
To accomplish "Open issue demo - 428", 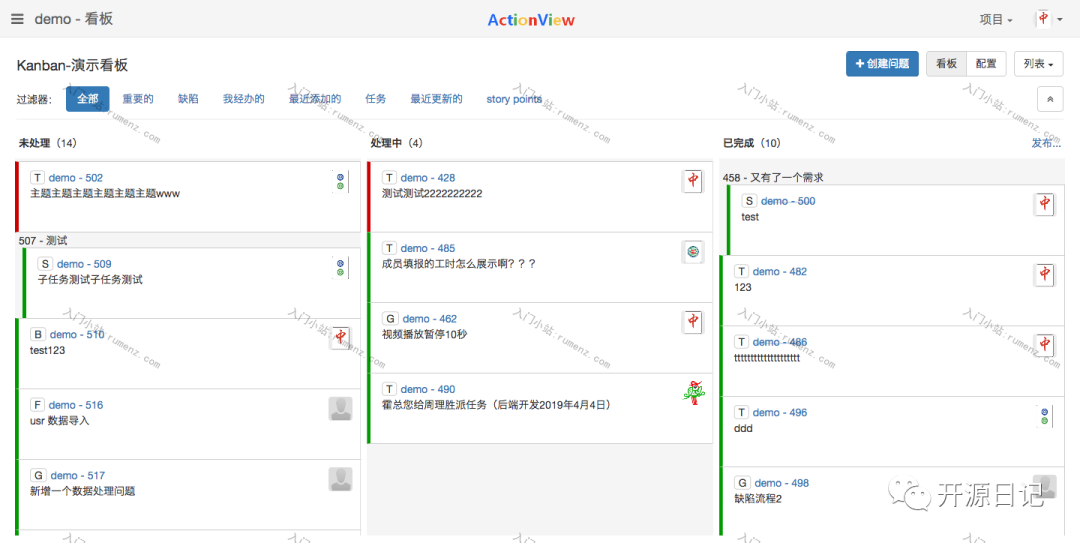I will [428, 178].
